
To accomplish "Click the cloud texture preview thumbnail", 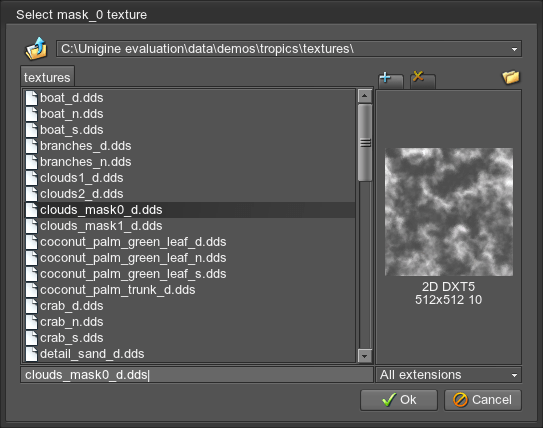I will click(449, 212).
